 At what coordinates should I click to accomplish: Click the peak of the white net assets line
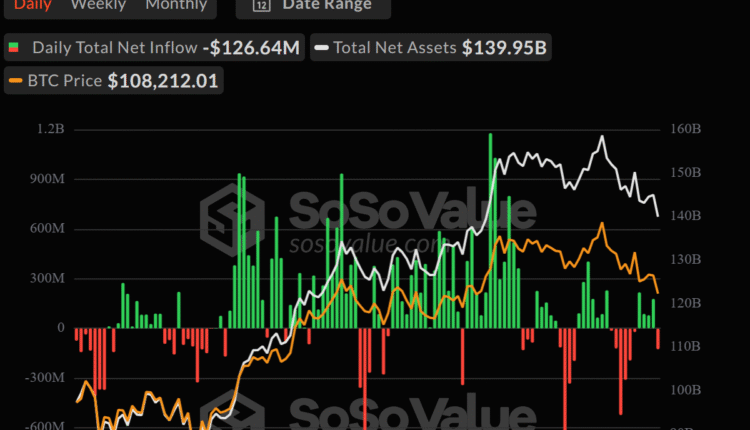(602, 137)
